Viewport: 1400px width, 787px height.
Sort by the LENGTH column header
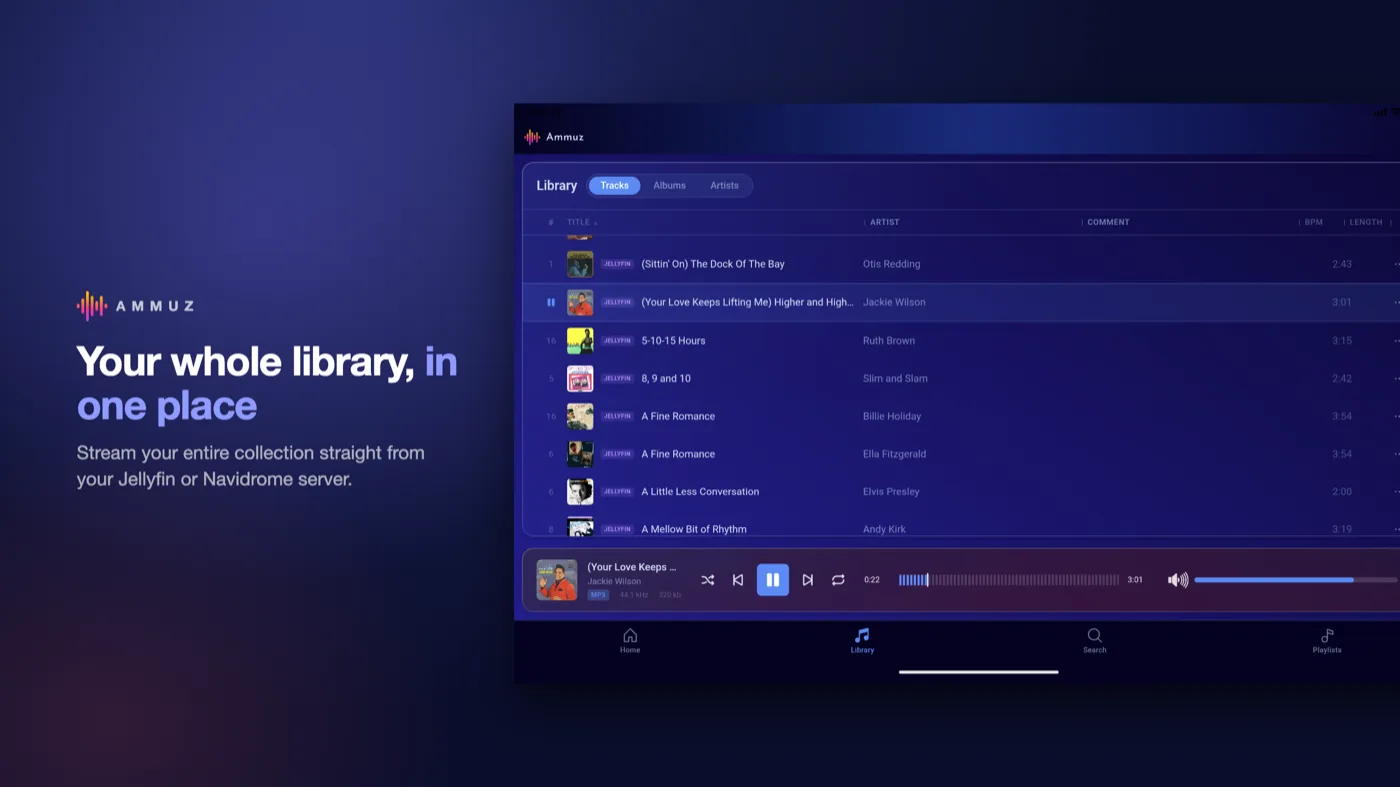1366,222
